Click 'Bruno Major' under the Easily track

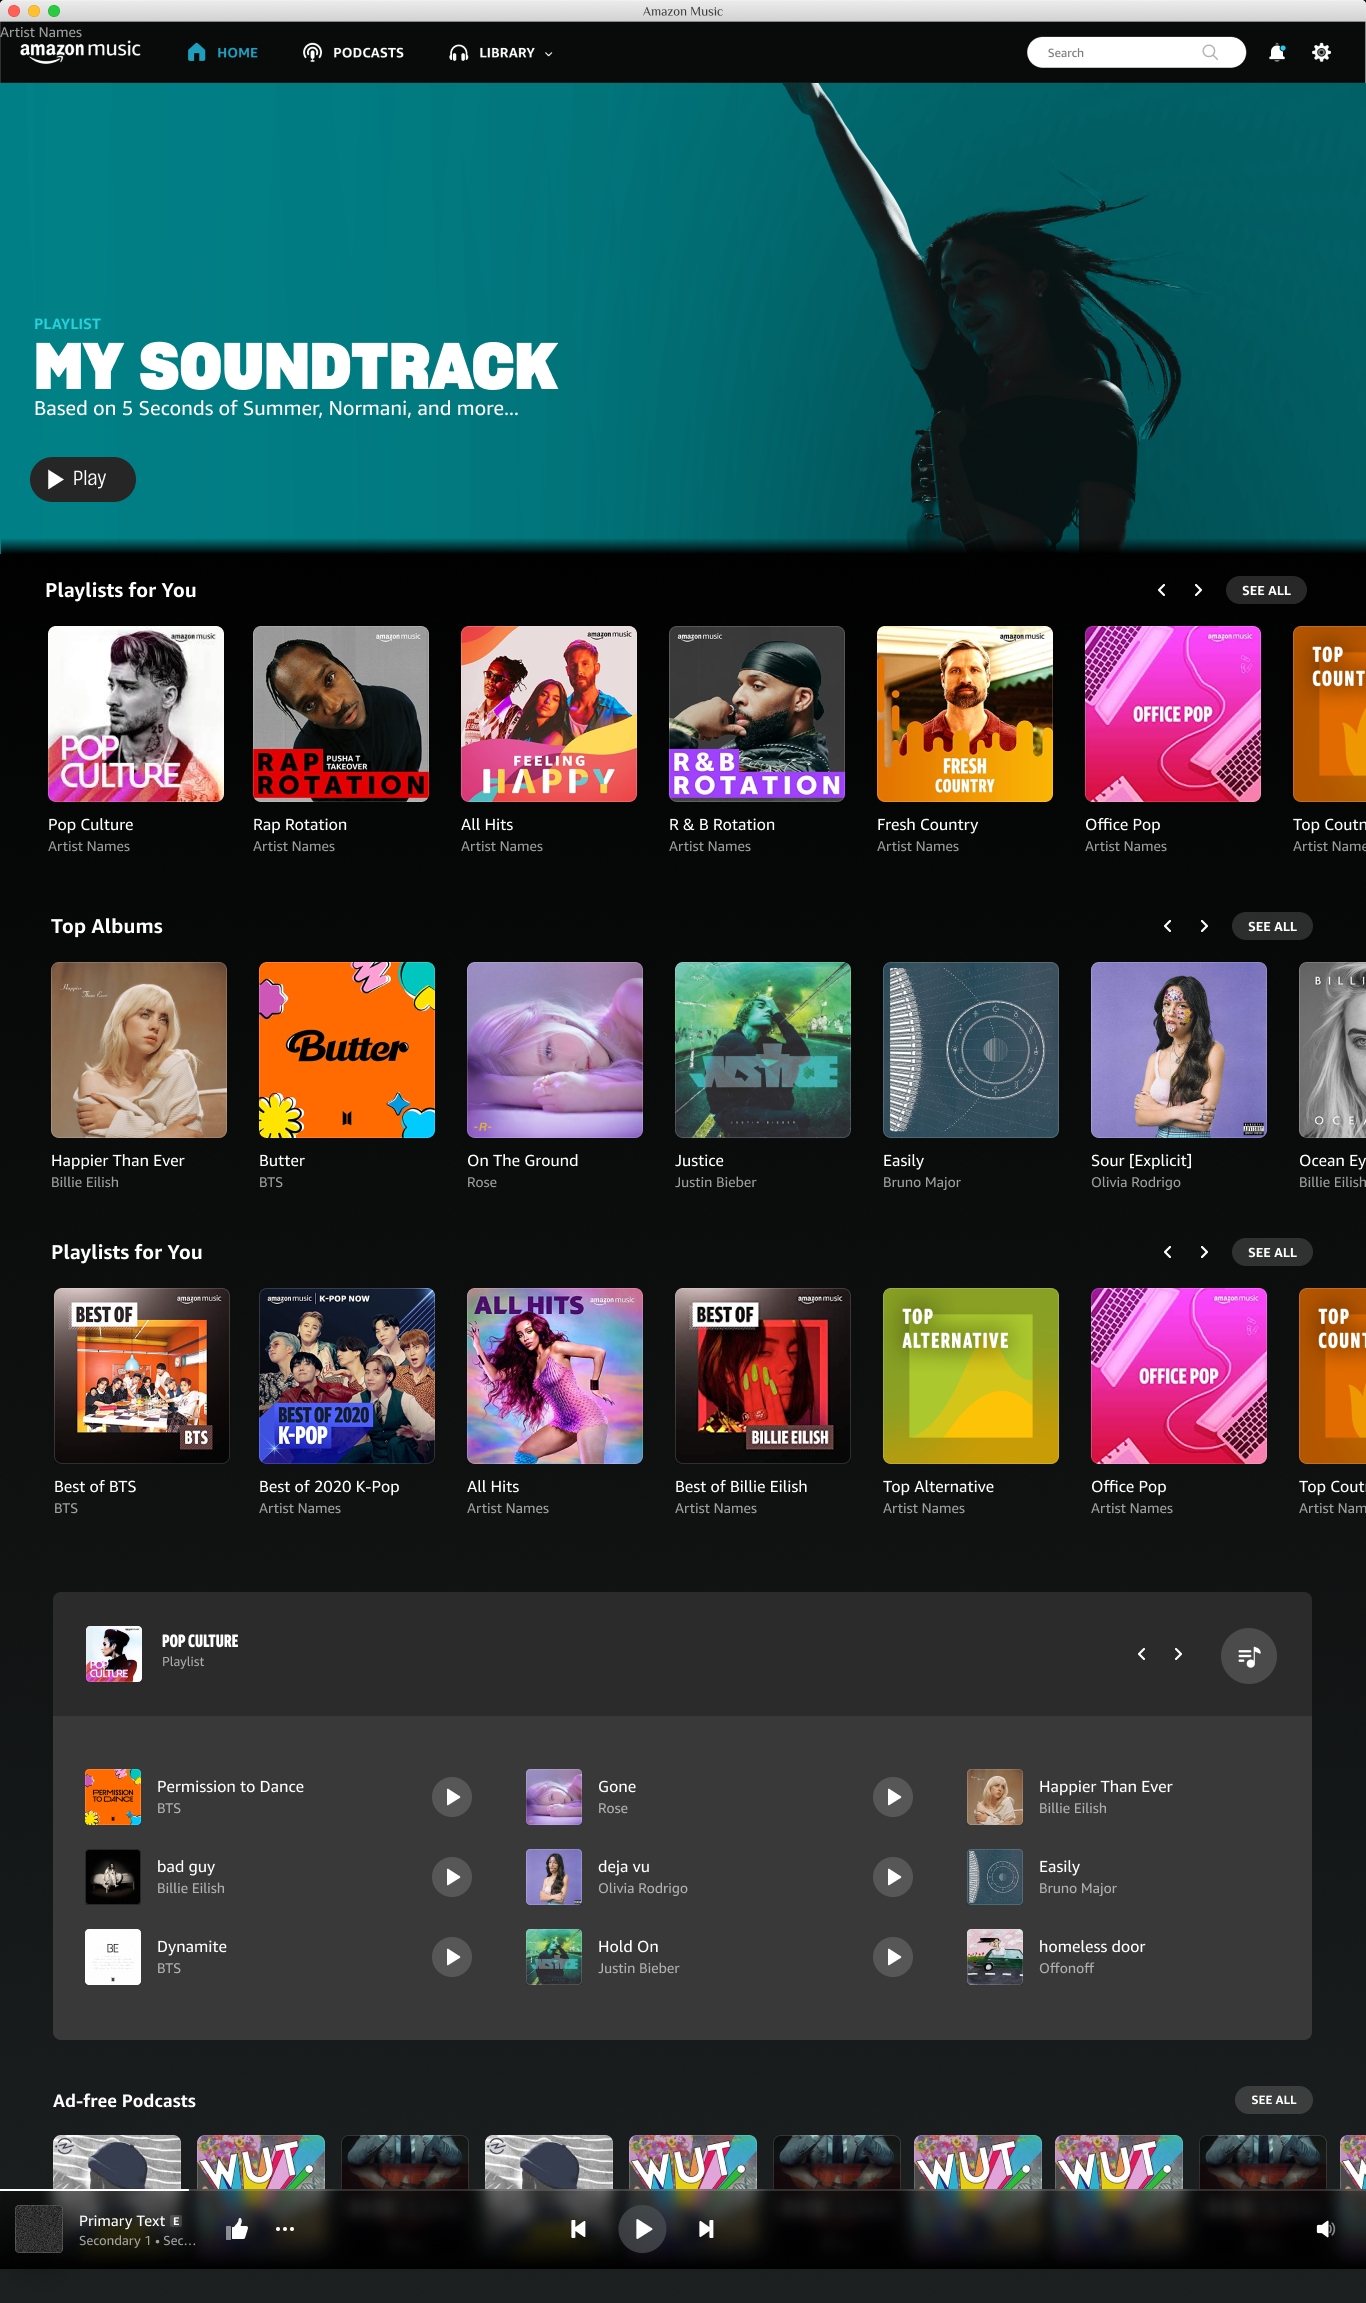click(x=1078, y=1888)
